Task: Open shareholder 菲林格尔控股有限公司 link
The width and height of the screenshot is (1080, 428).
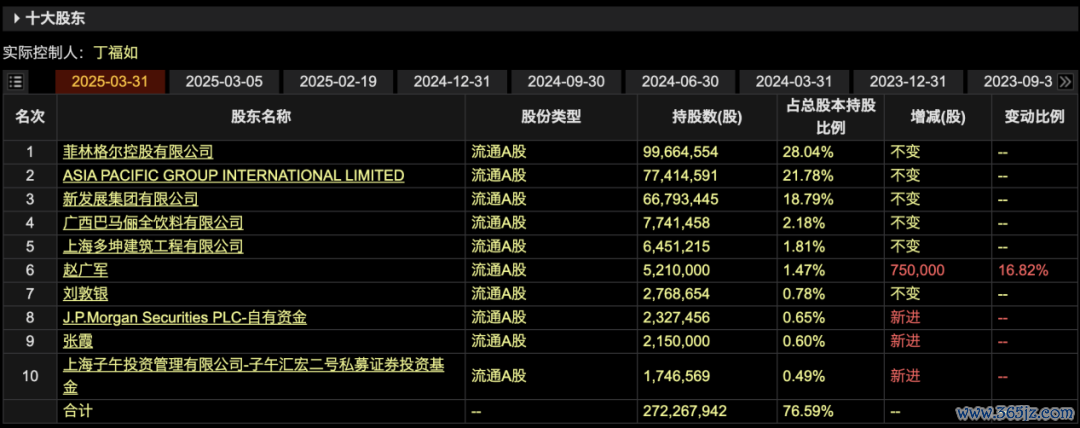Action: pos(138,152)
